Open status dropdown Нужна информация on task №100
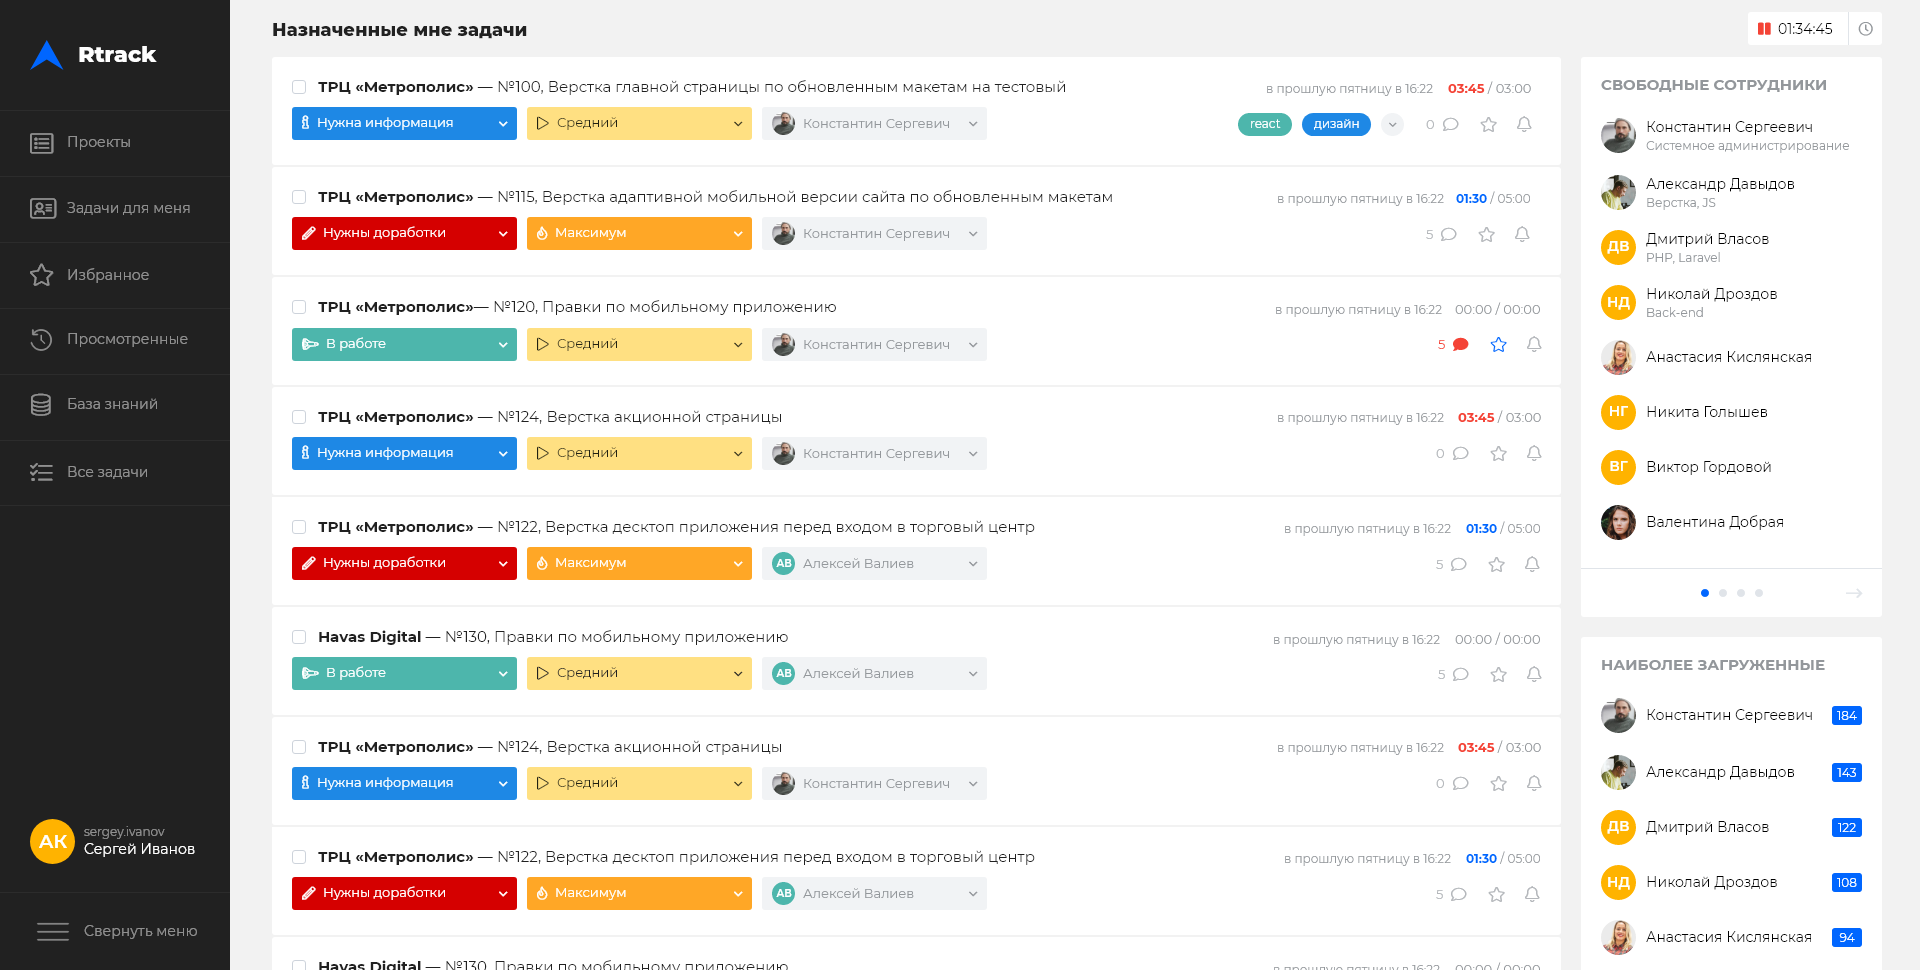This screenshot has height=970, width=1920. (x=404, y=123)
